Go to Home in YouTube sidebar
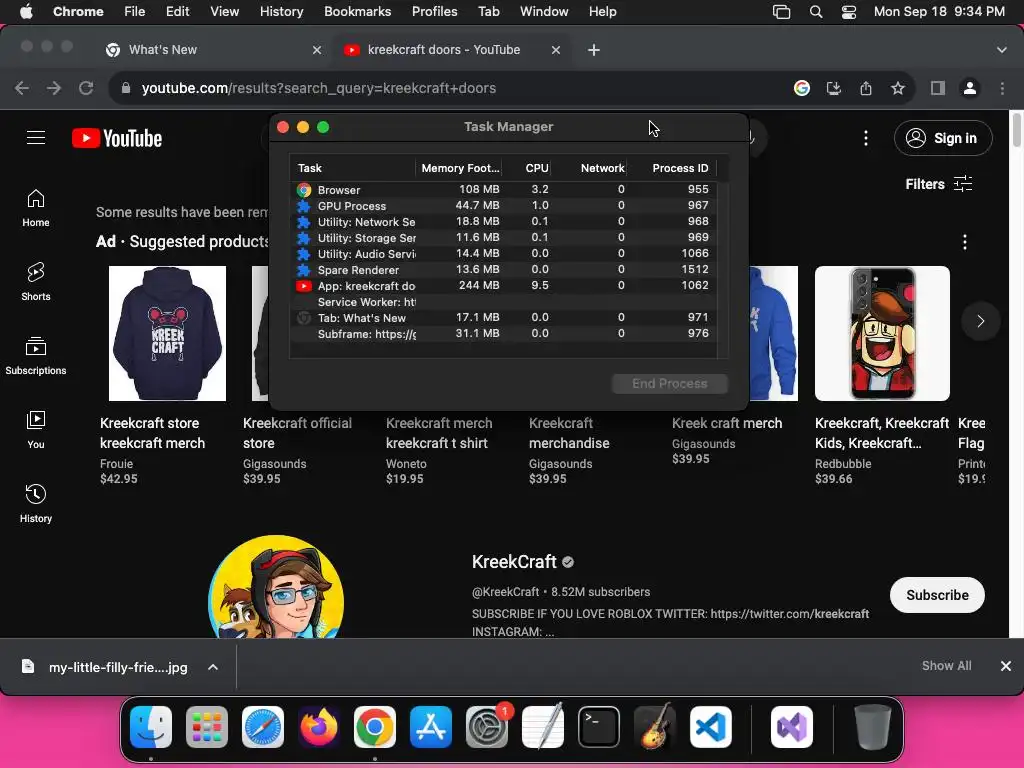Viewport: 1024px width, 768px height. (x=36, y=208)
